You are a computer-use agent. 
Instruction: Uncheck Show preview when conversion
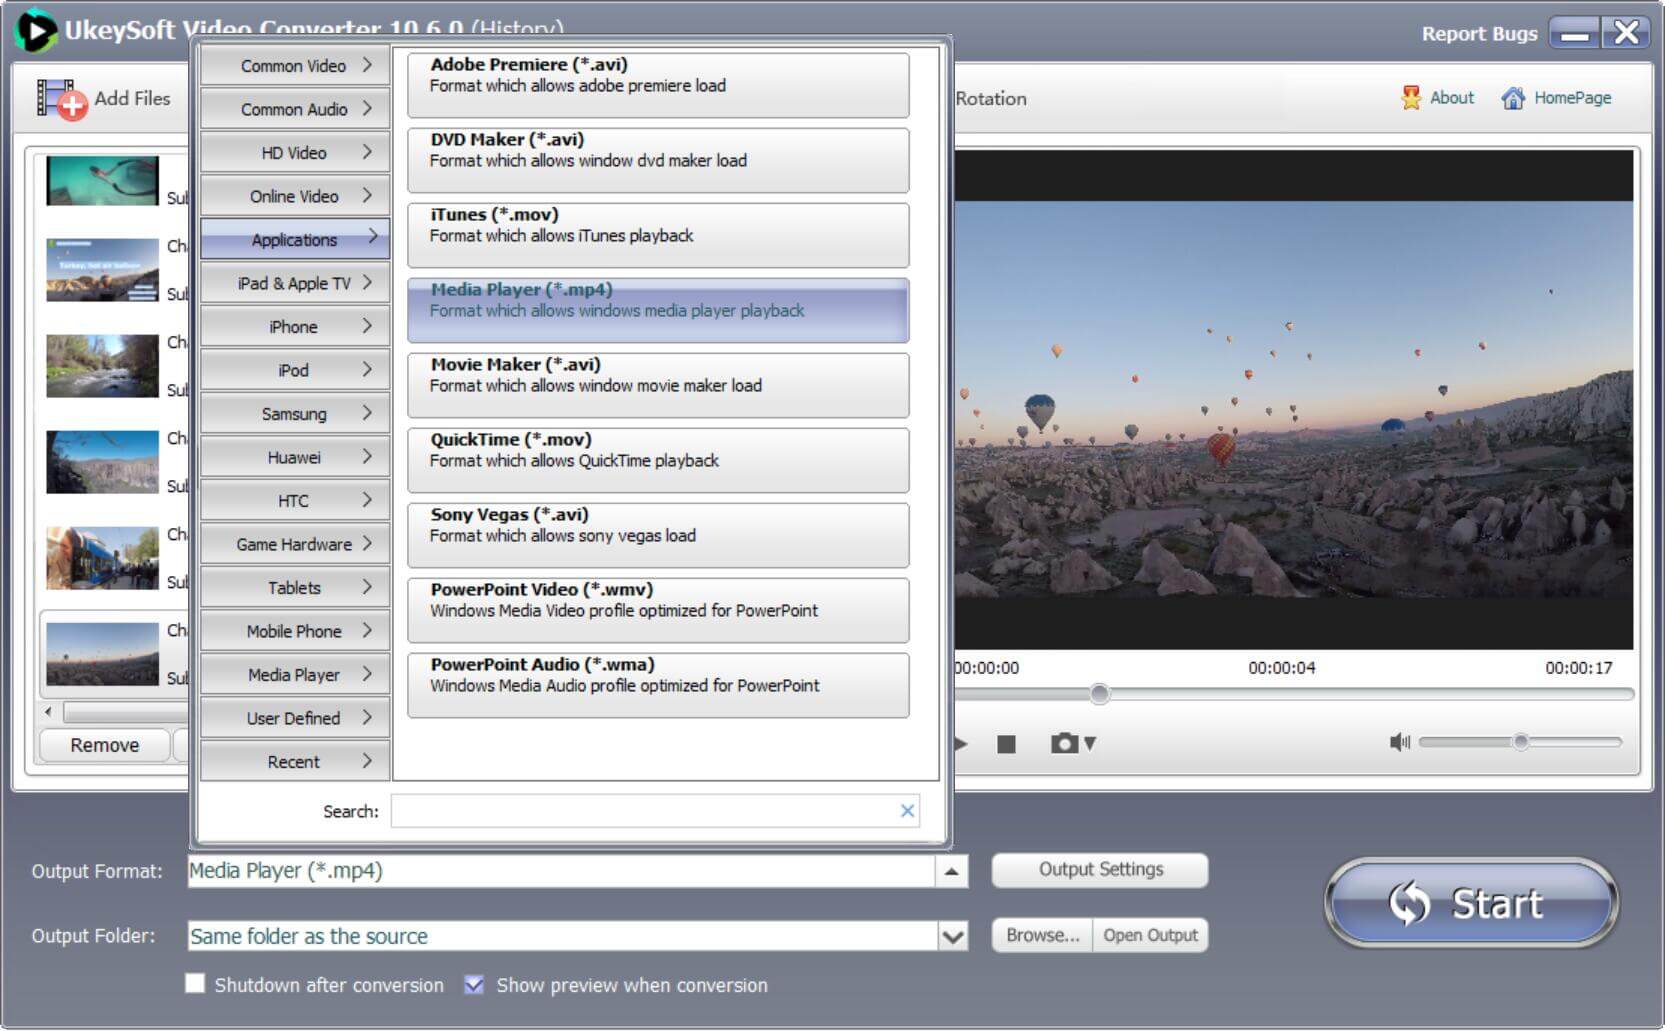coord(474,984)
